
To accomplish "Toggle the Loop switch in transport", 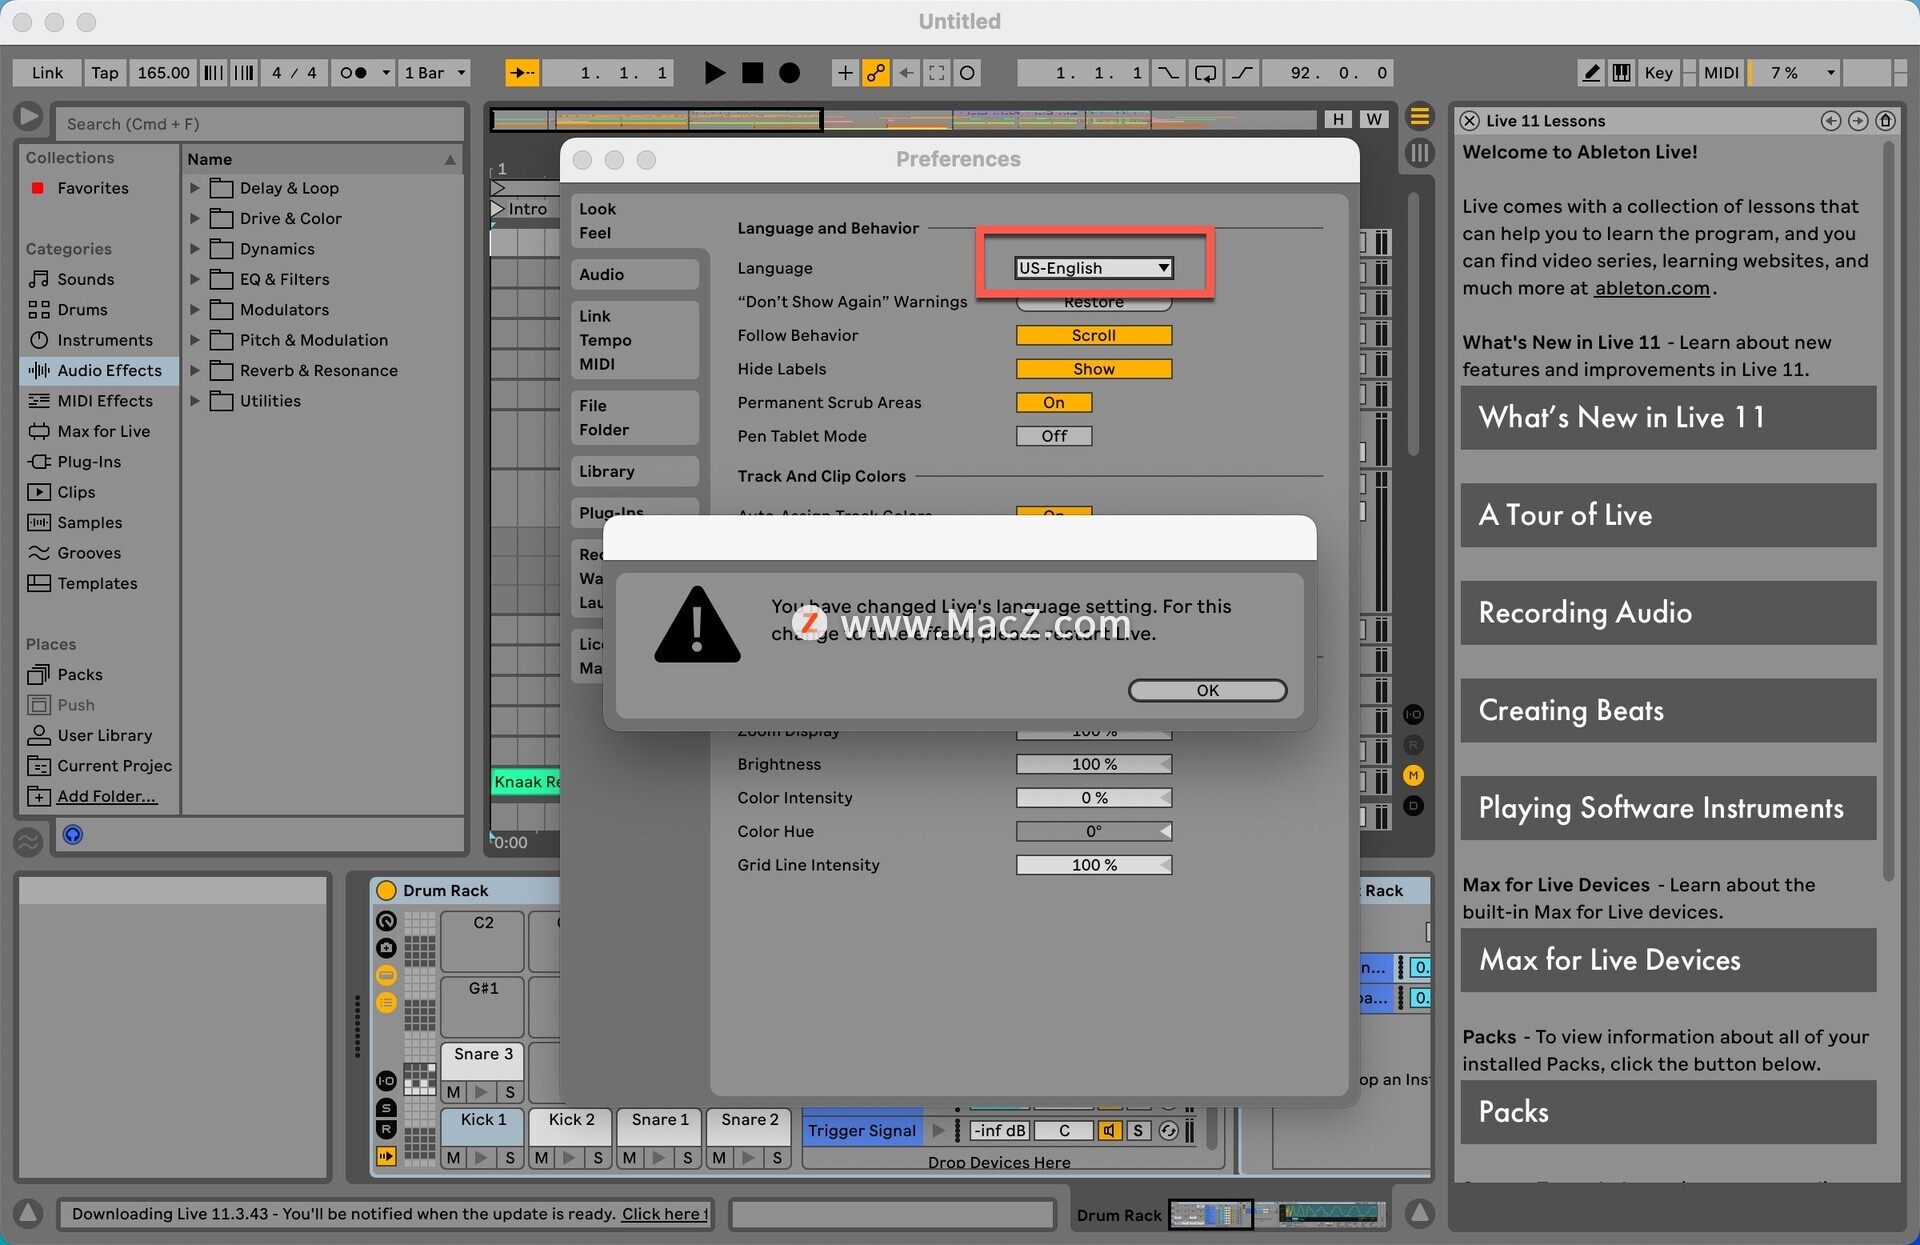I will tap(1205, 73).
